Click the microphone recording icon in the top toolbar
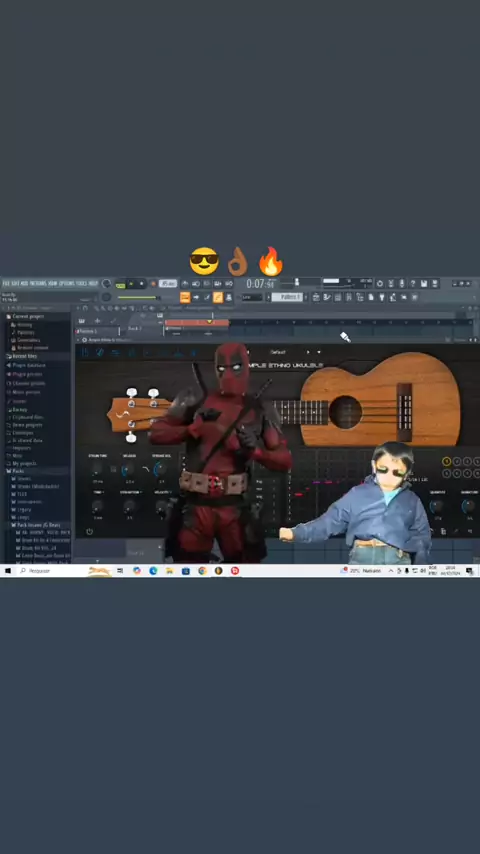 click(x=402, y=284)
